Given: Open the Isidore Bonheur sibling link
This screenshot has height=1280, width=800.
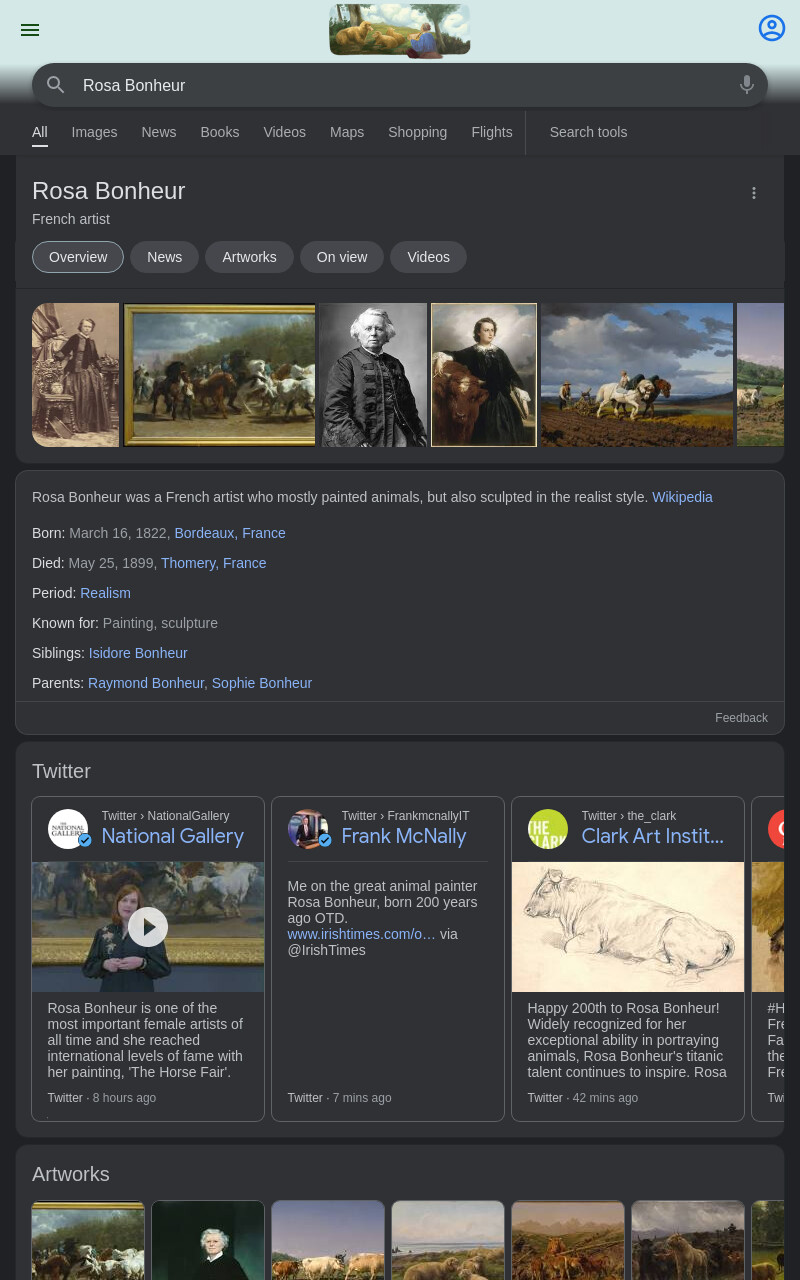Looking at the screenshot, I should tap(138, 653).
